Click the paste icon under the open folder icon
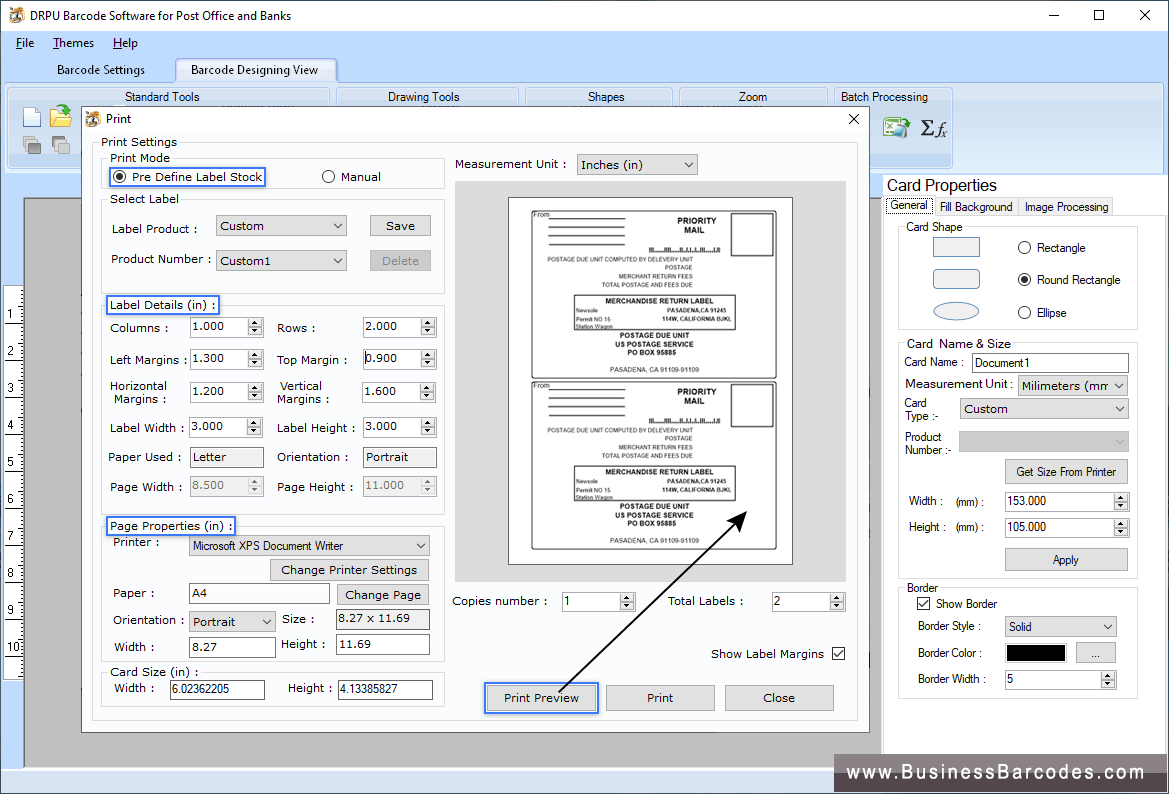Screen dimensions: 1169x794 click(x=60, y=144)
